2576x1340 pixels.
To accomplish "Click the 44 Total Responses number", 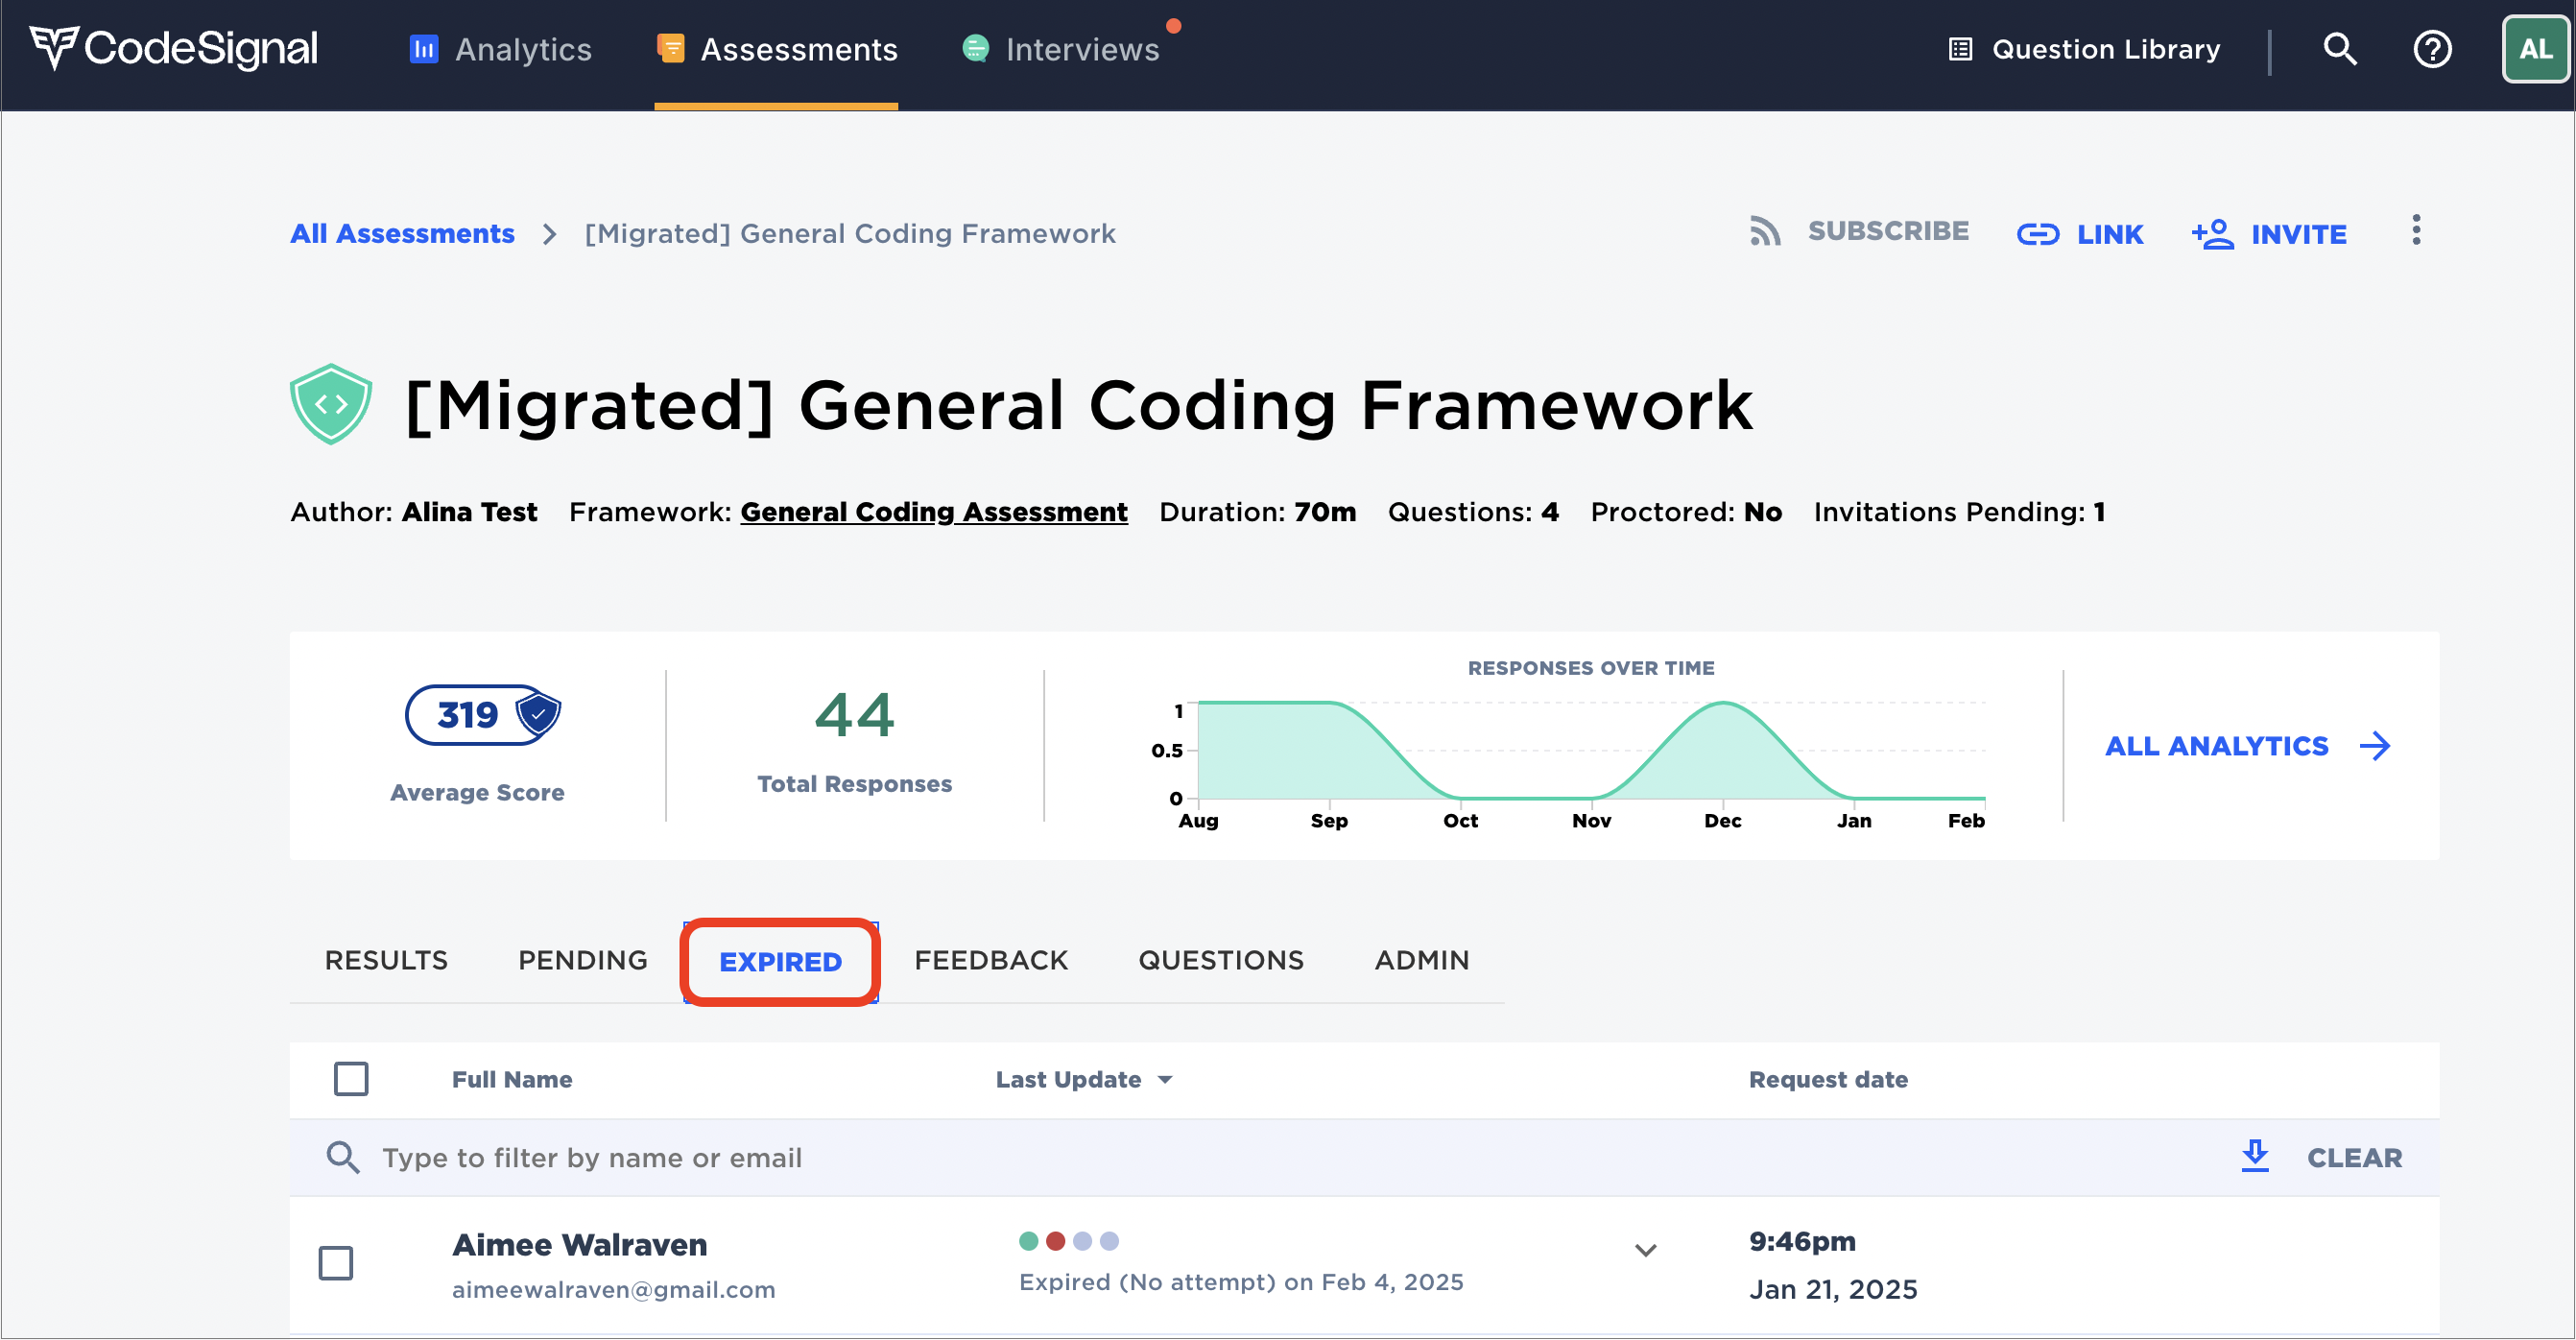I will pos(854,715).
